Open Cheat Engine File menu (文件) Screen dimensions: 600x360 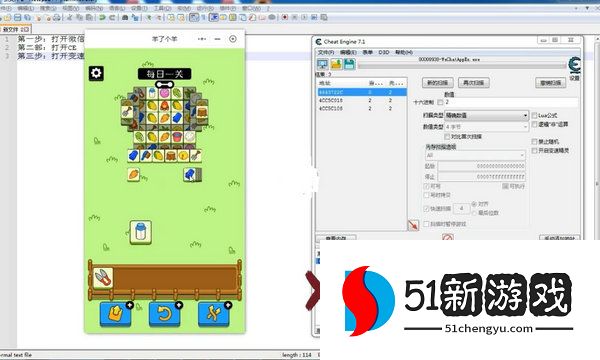coord(326,52)
